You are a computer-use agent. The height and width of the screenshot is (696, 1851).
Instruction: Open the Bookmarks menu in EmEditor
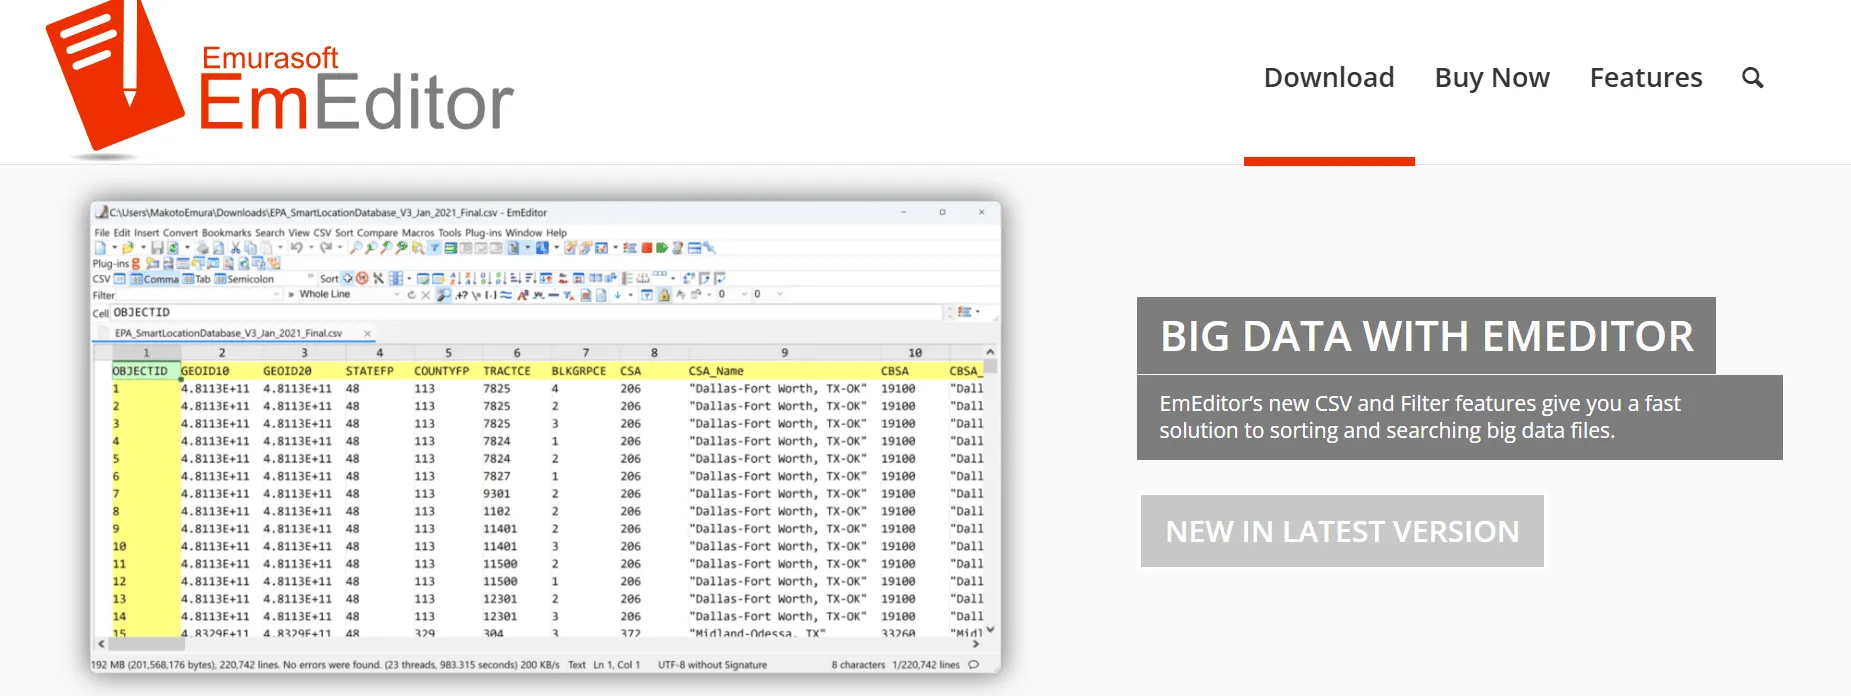[x=227, y=232]
